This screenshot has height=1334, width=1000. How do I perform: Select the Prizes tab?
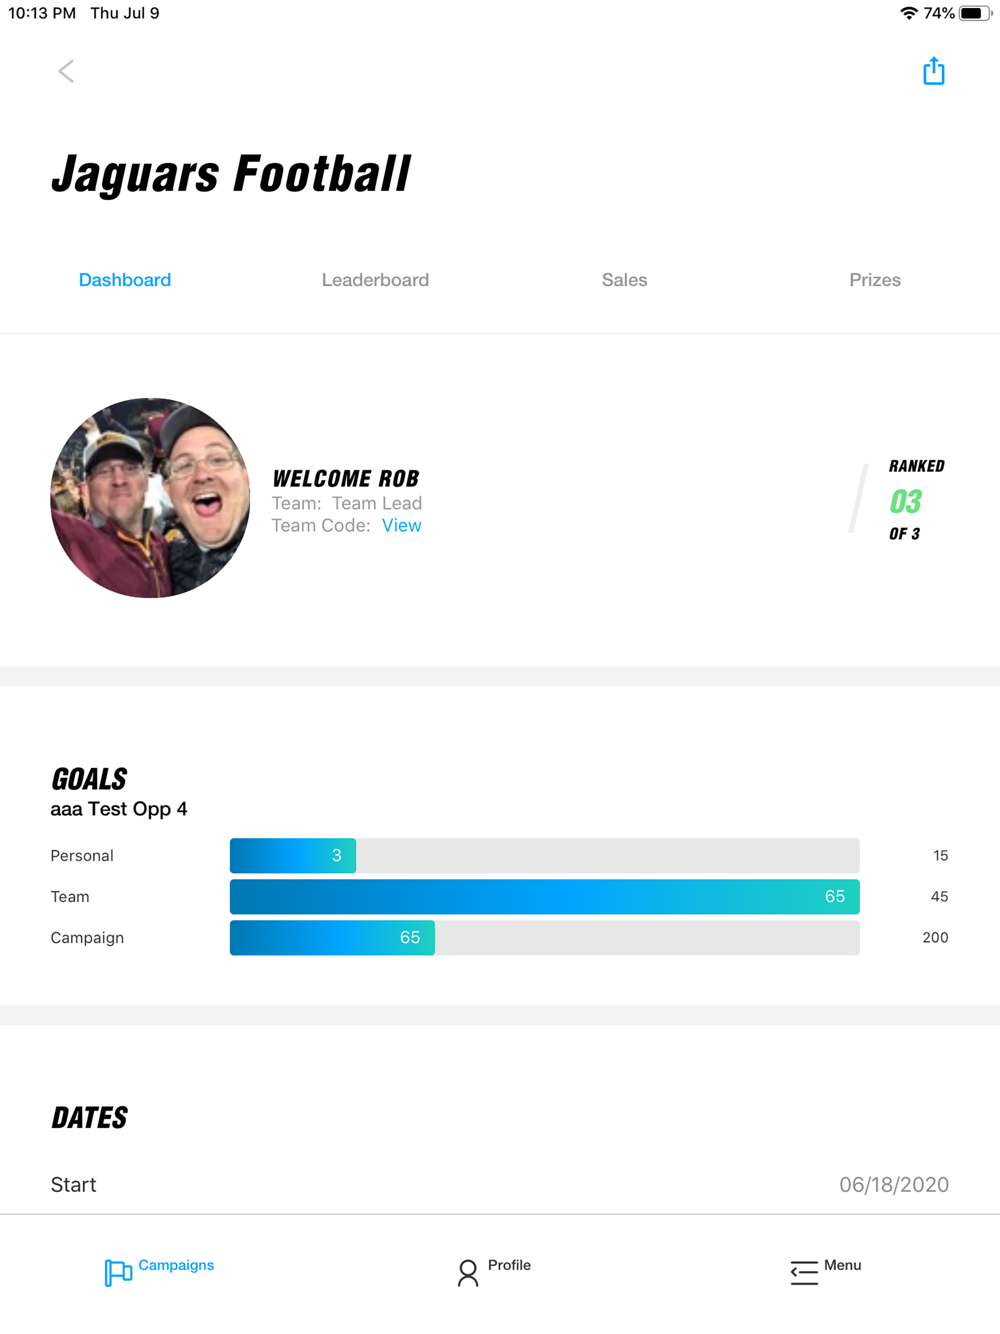(875, 280)
